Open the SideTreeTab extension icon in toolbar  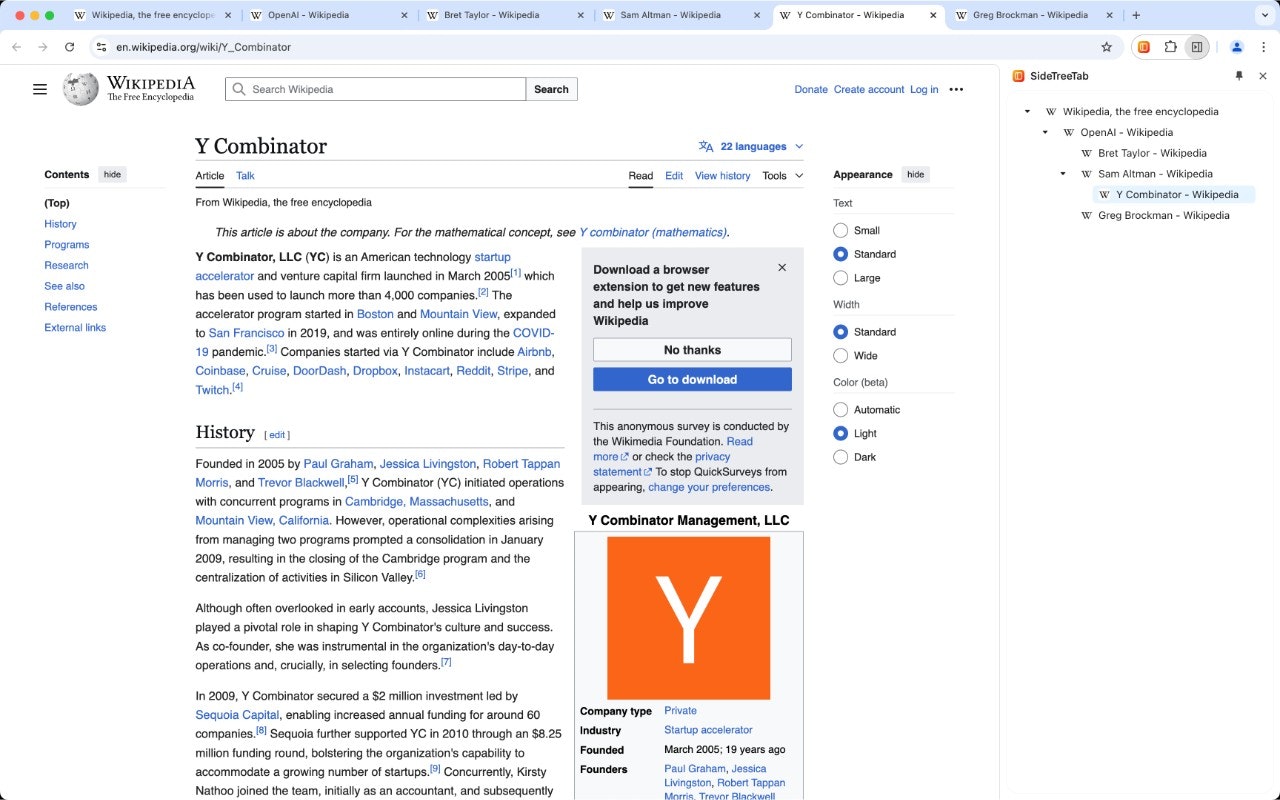pyautogui.click(x=1144, y=47)
